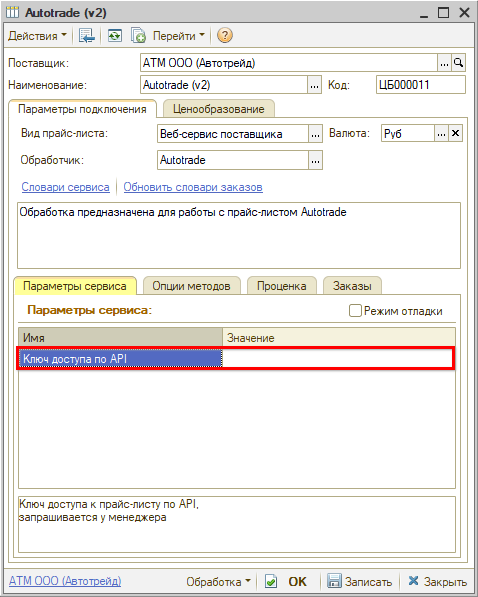478x597 pixels.
Task: Click the copy document toolbar icon
Action: (138, 36)
